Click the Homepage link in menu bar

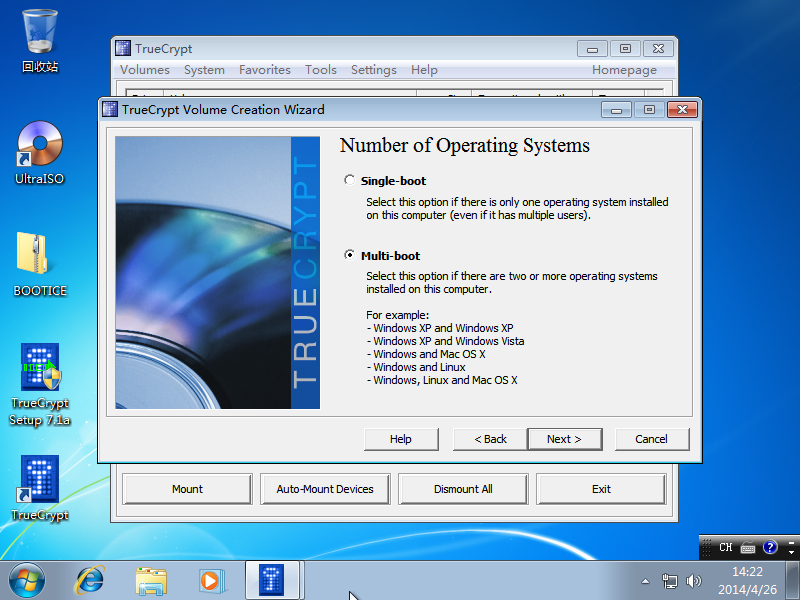(624, 70)
